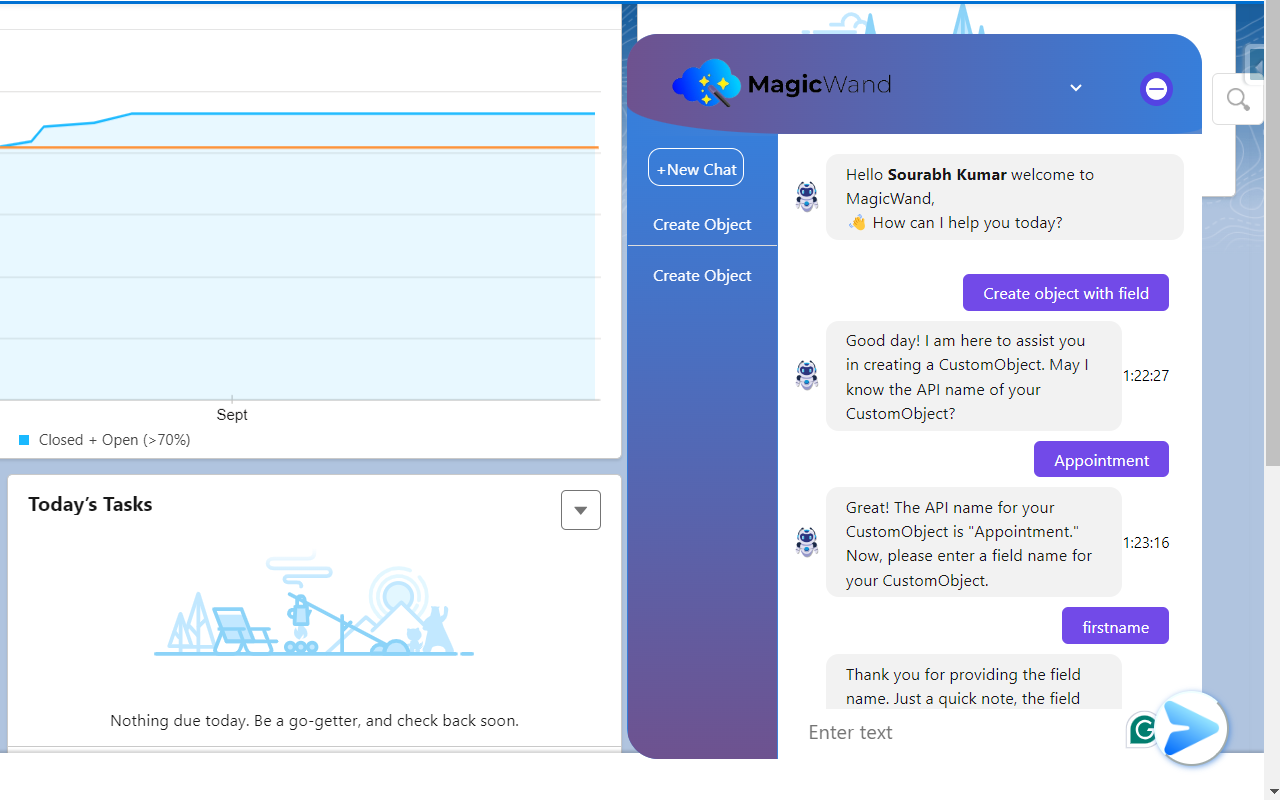1280x800 pixels.
Task: Start a conversation with the +New Chat button
Action: pyautogui.click(x=696, y=167)
